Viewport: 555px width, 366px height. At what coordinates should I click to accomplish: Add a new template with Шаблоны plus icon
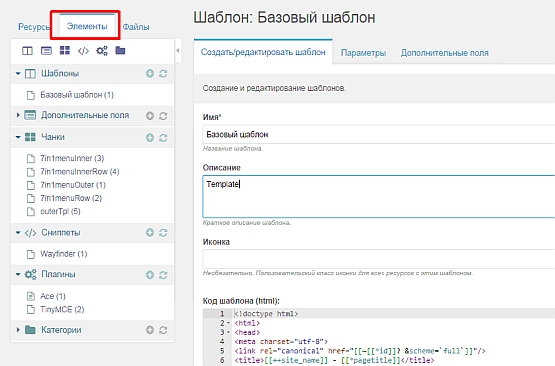[x=150, y=74]
